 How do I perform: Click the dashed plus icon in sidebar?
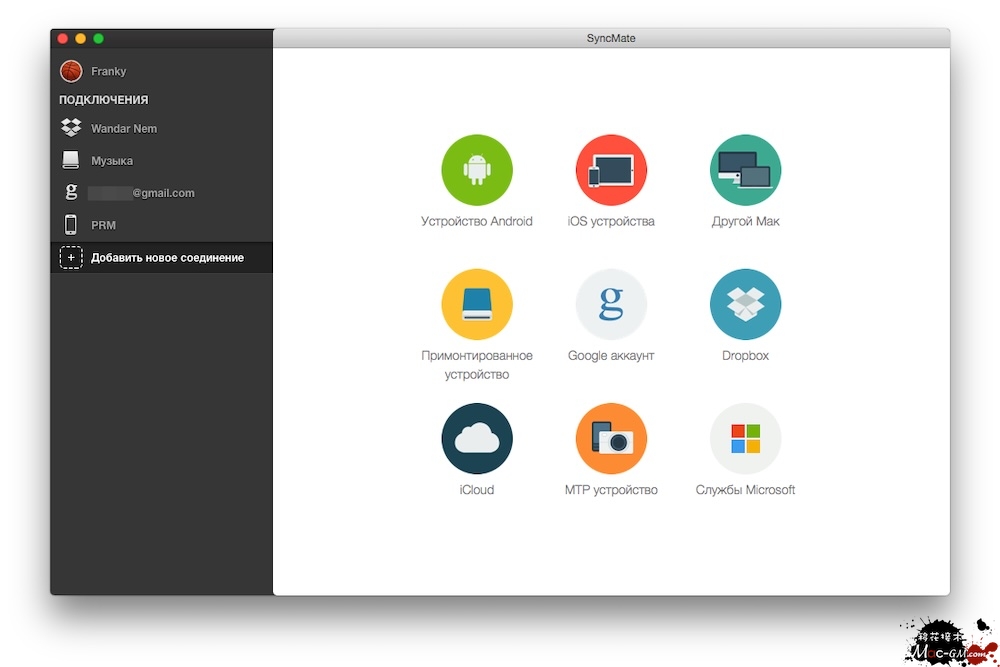tap(71, 258)
